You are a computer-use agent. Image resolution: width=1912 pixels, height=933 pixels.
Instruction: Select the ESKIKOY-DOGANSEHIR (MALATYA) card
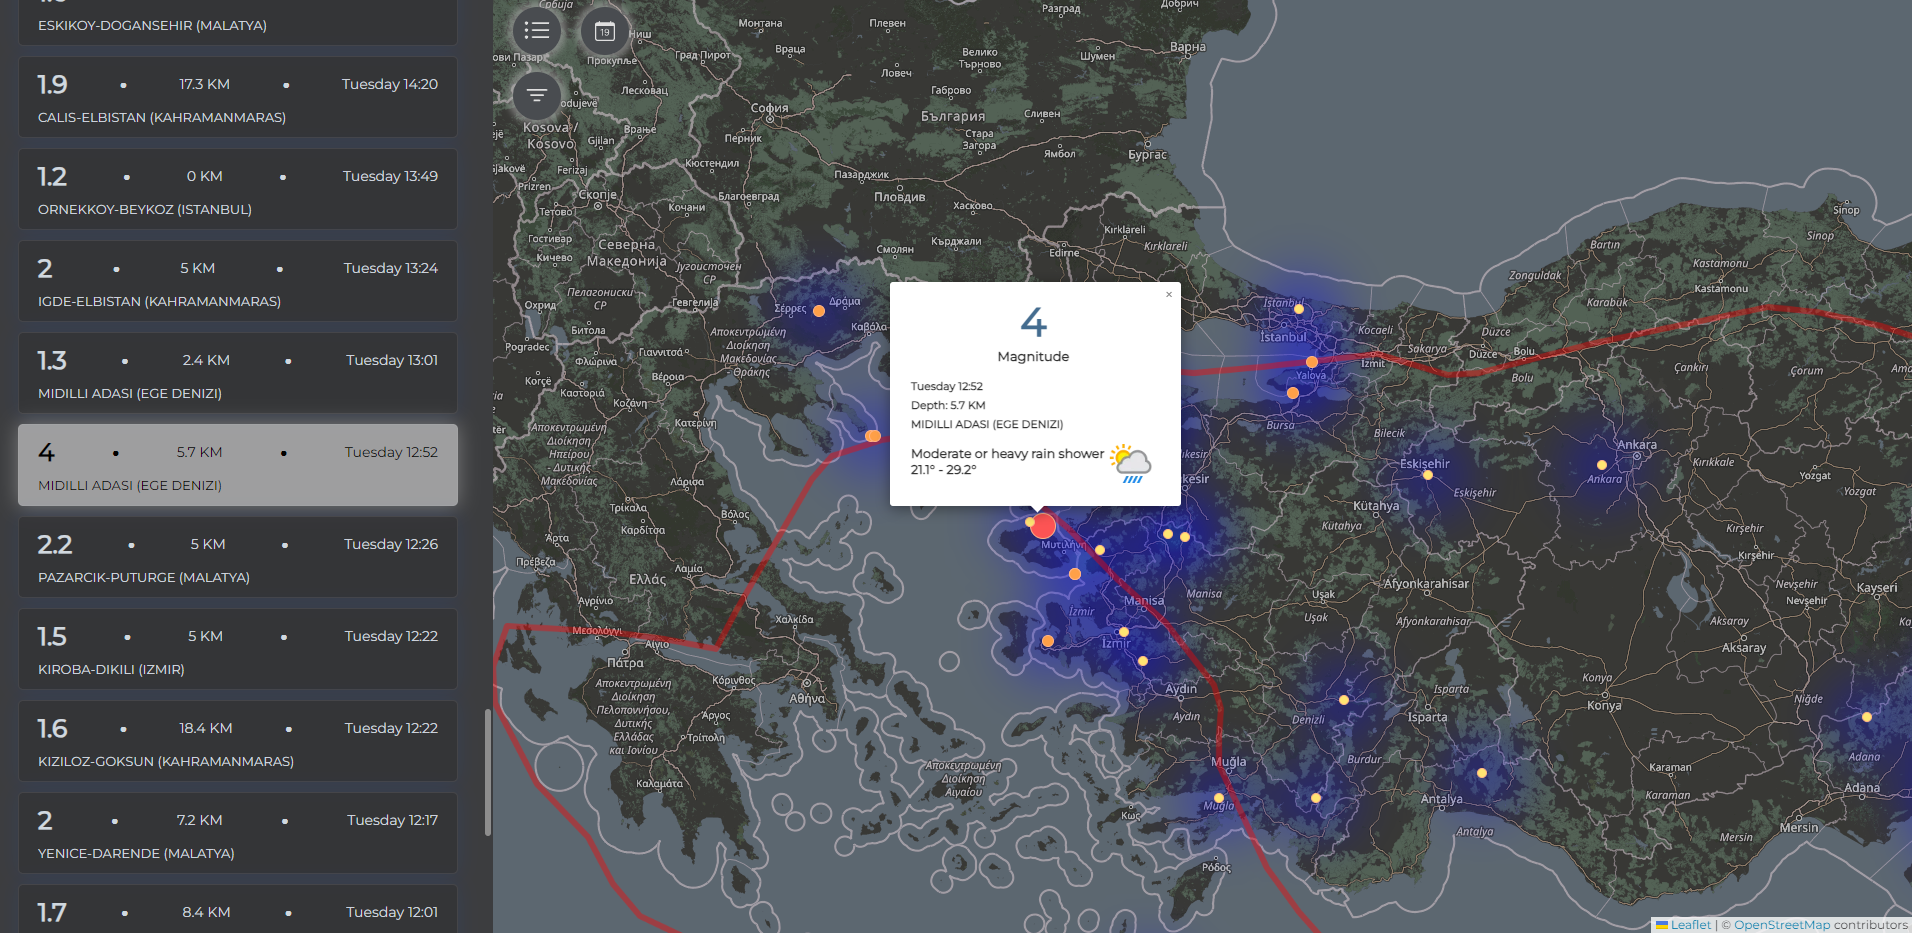(238, 22)
